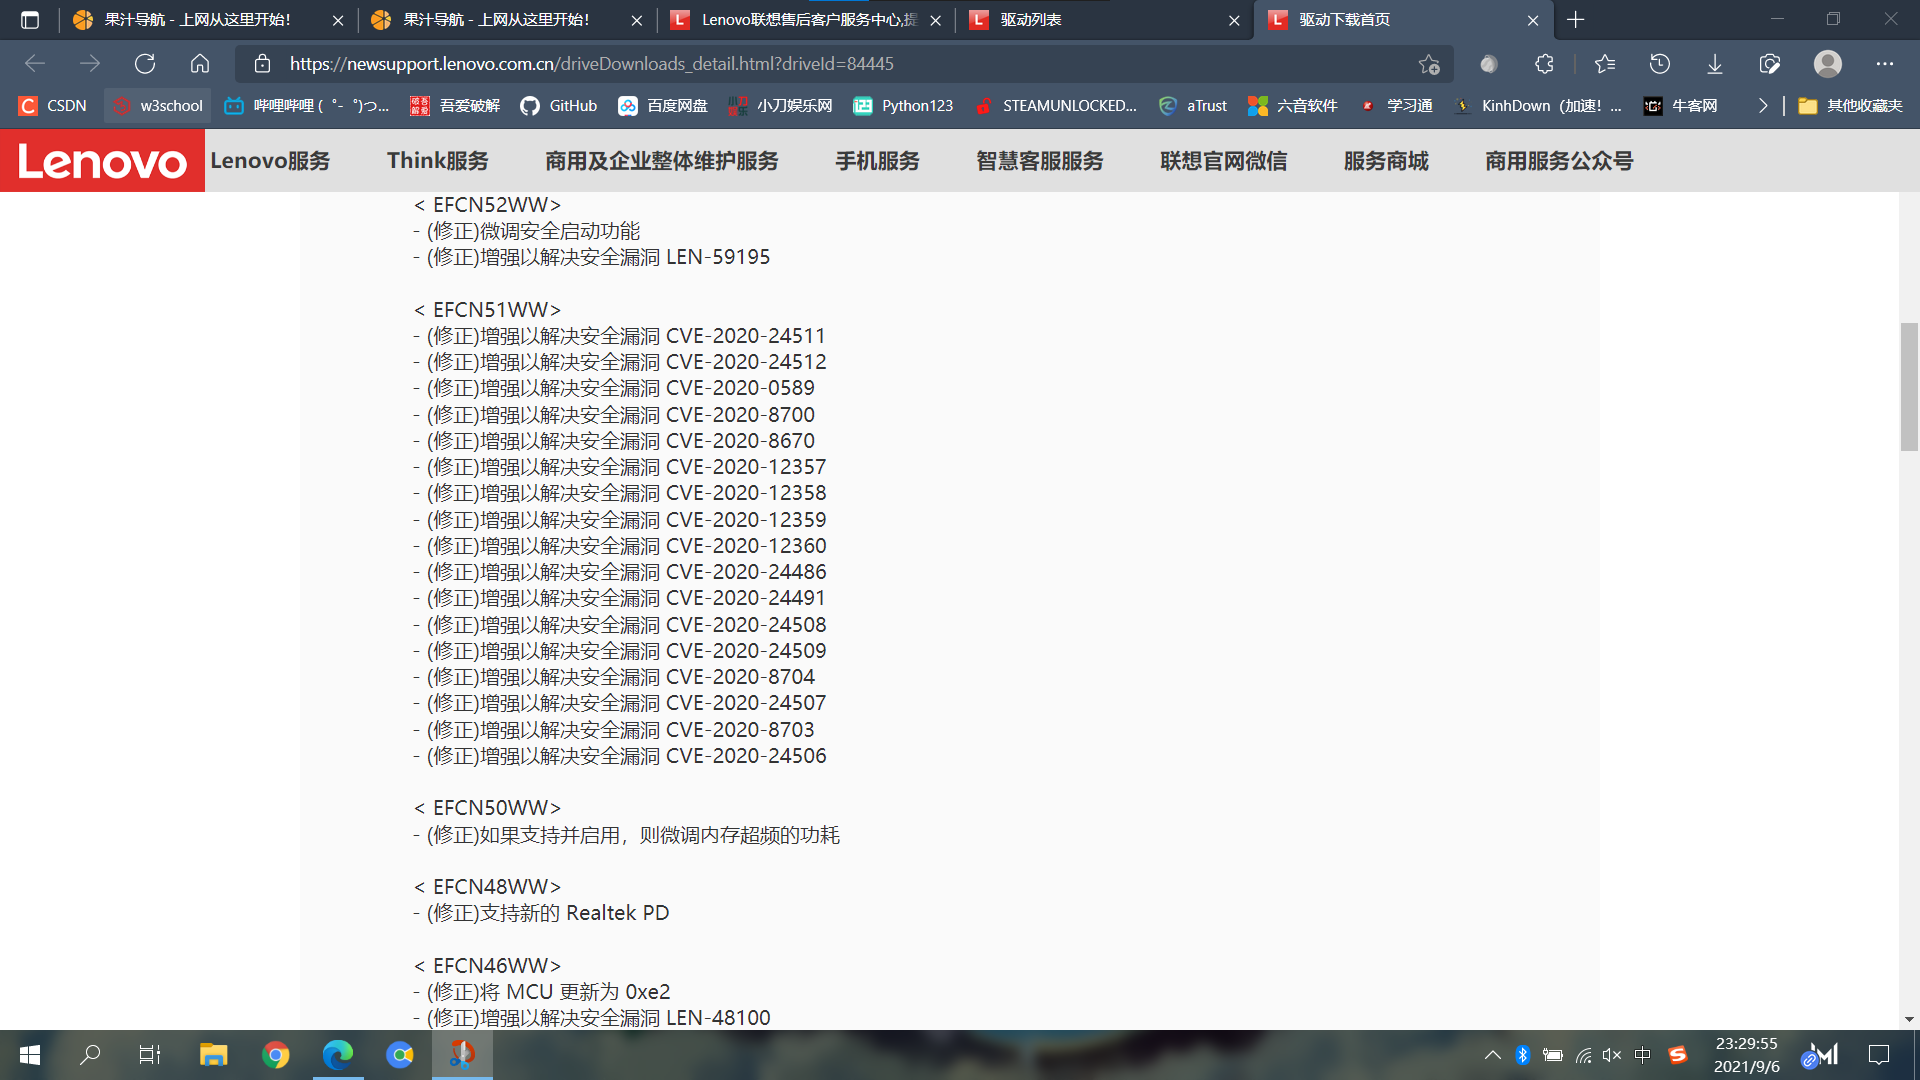This screenshot has width=1920, height=1080.
Task: Open the Web Capture tool
Action: [1769, 63]
